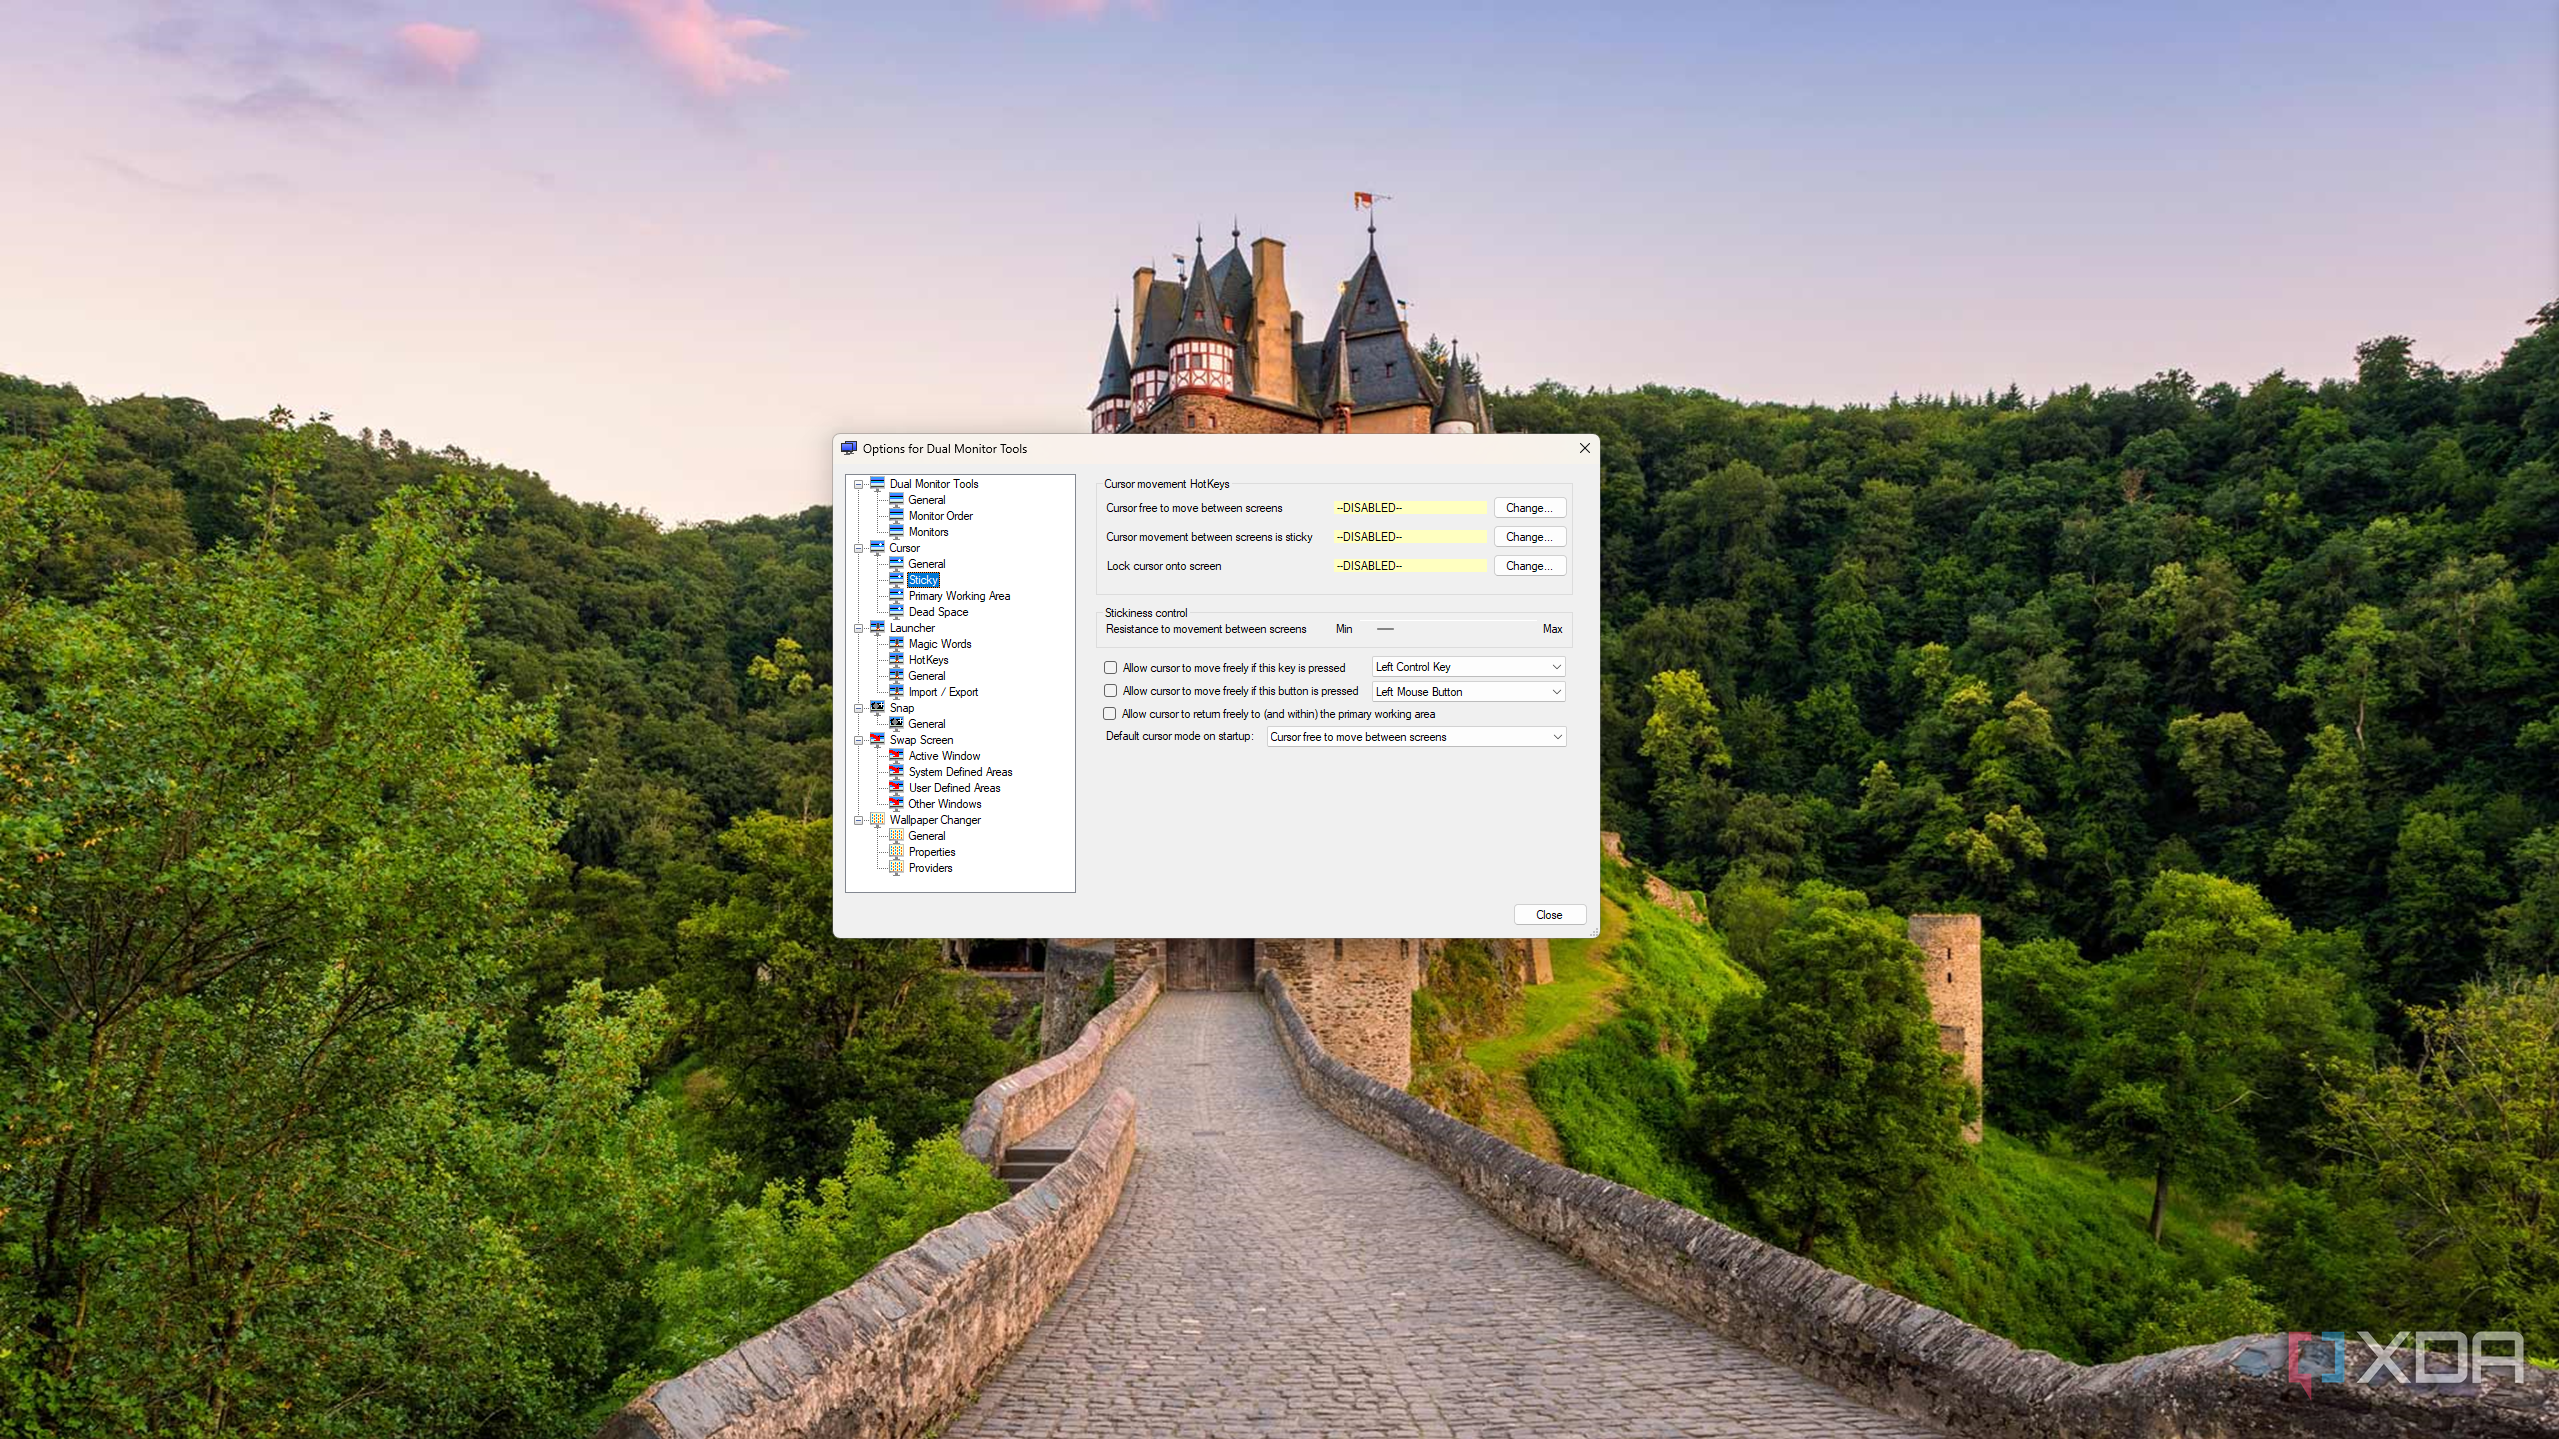Click the Active Window item icon
Viewport: 2559px width, 1439px height.
[896, 756]
